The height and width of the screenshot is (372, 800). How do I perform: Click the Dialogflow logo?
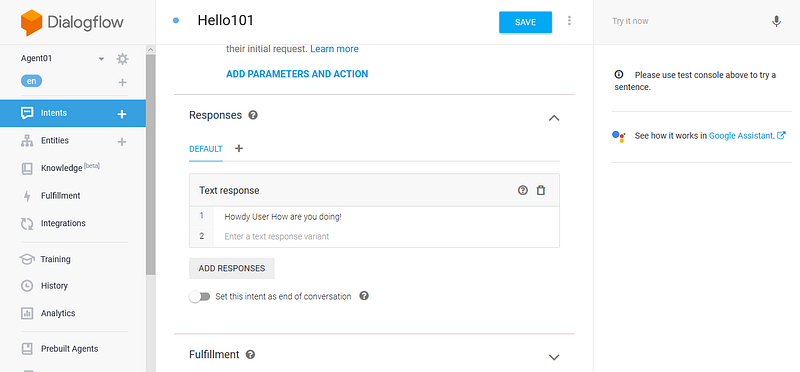pyautogui.click(x=72, y=22)
